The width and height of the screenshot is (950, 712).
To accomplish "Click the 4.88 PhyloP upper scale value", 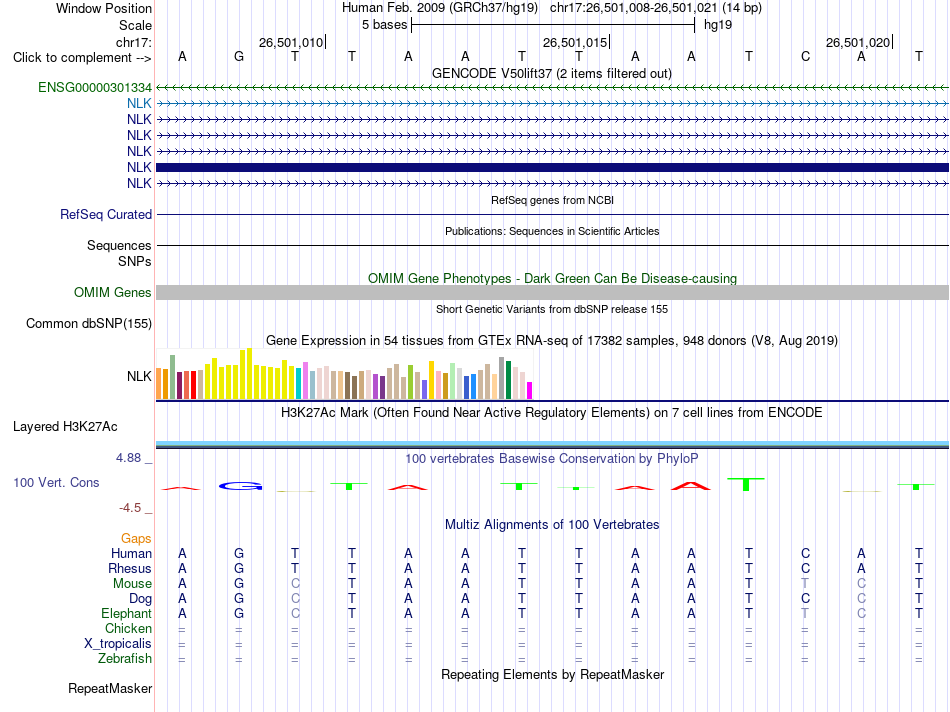I will [128, 458].
